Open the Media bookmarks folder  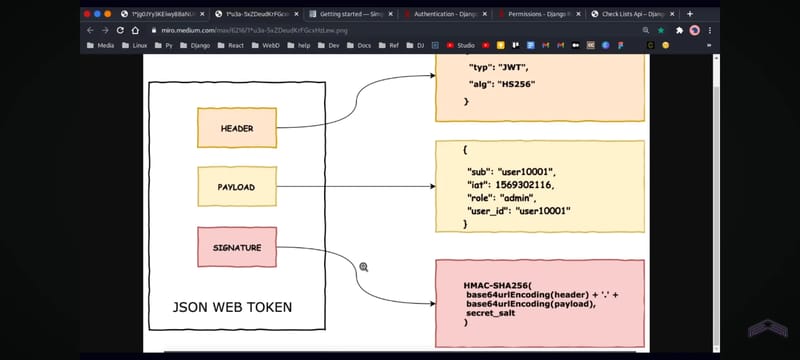click(x=101, y=45)
